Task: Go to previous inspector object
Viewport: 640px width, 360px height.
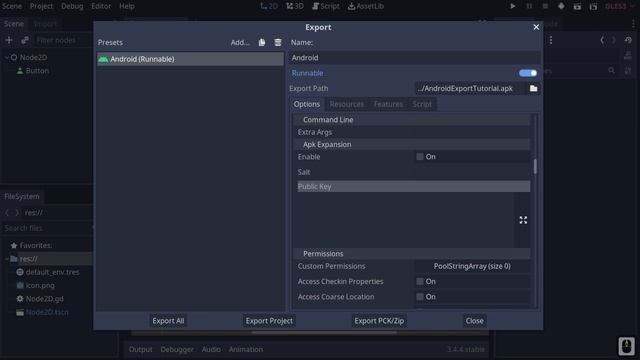Action: pos(602,40)
